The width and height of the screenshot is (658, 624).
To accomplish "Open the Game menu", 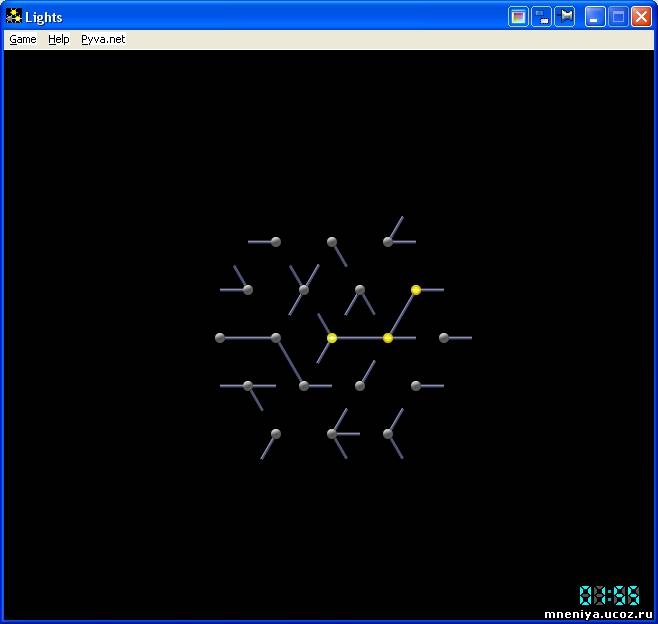I will pos(23,39).
